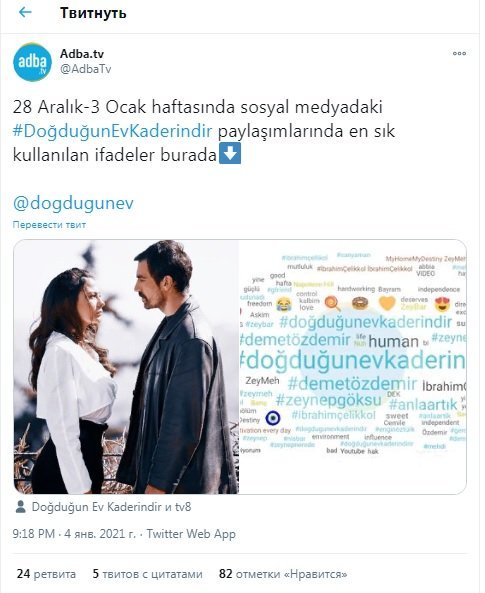
Task: Open the couple photo on the left
Action: [x=126, y=366]
